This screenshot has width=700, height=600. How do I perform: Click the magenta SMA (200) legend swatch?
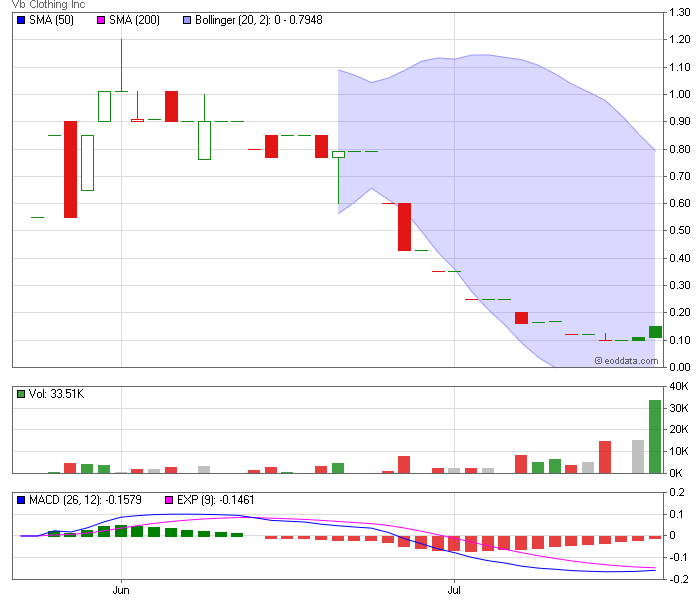(101, 20)
